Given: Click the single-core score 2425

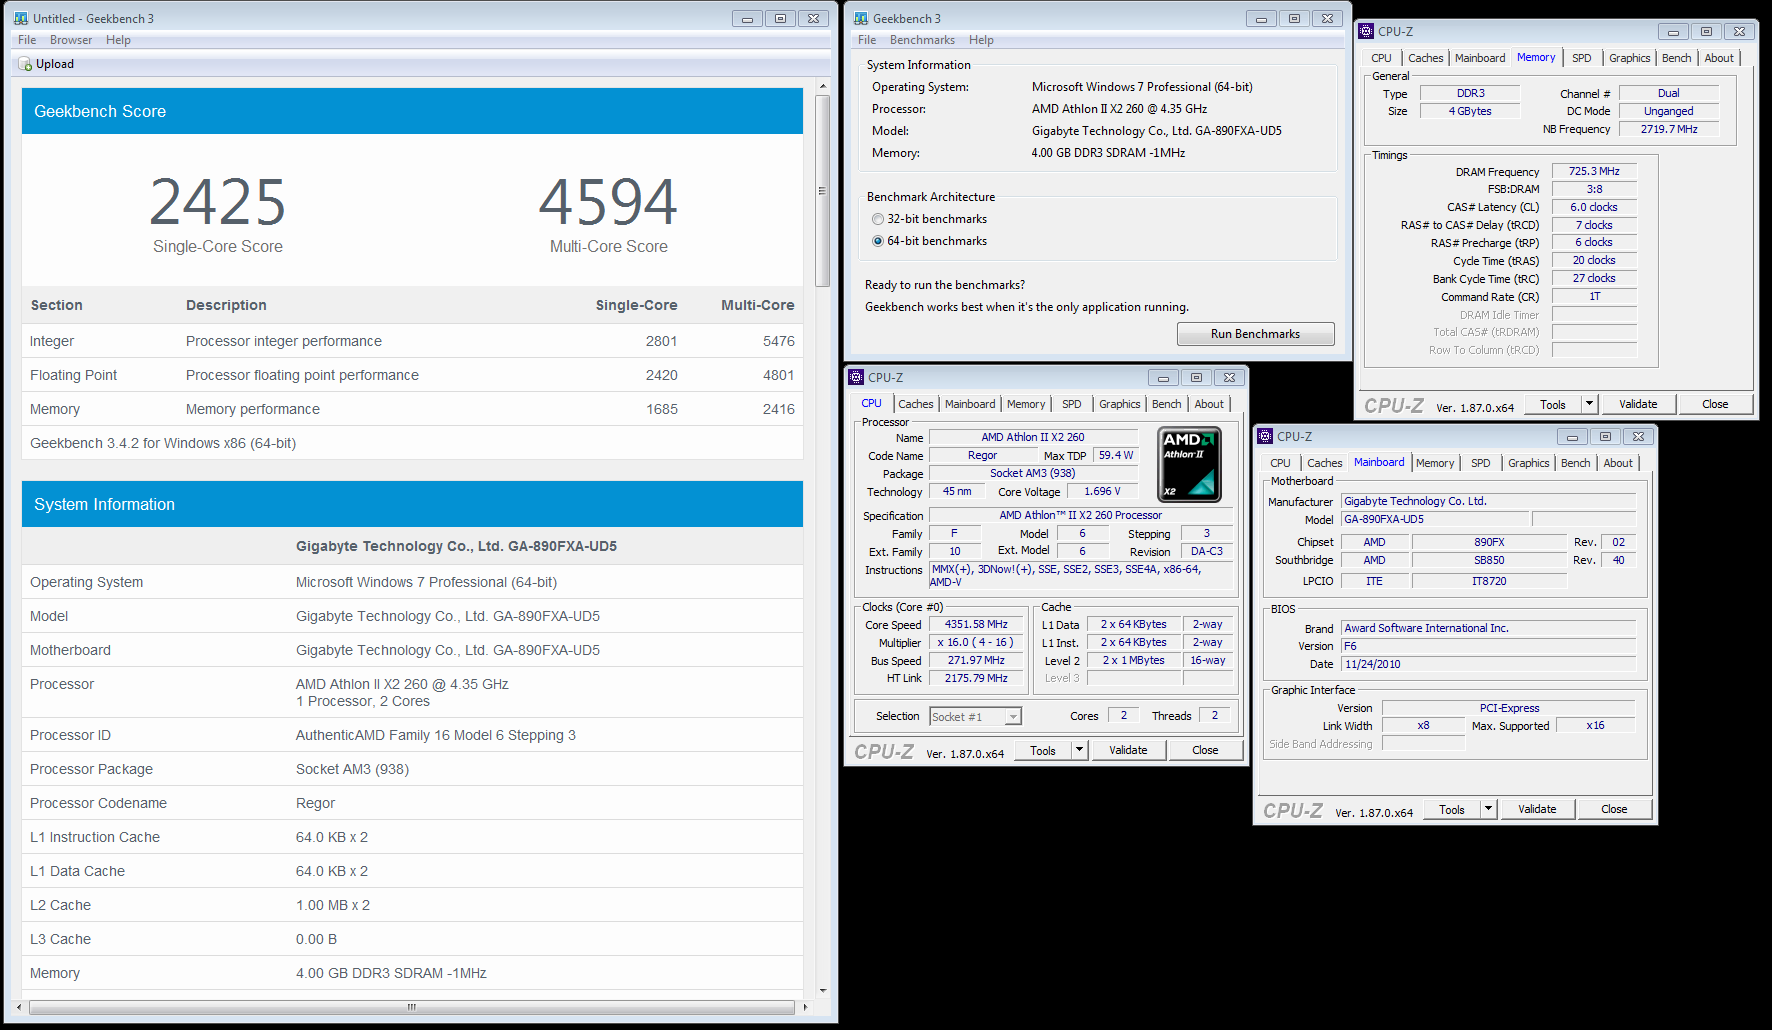Looking at the screenshot, I should 218,201.
